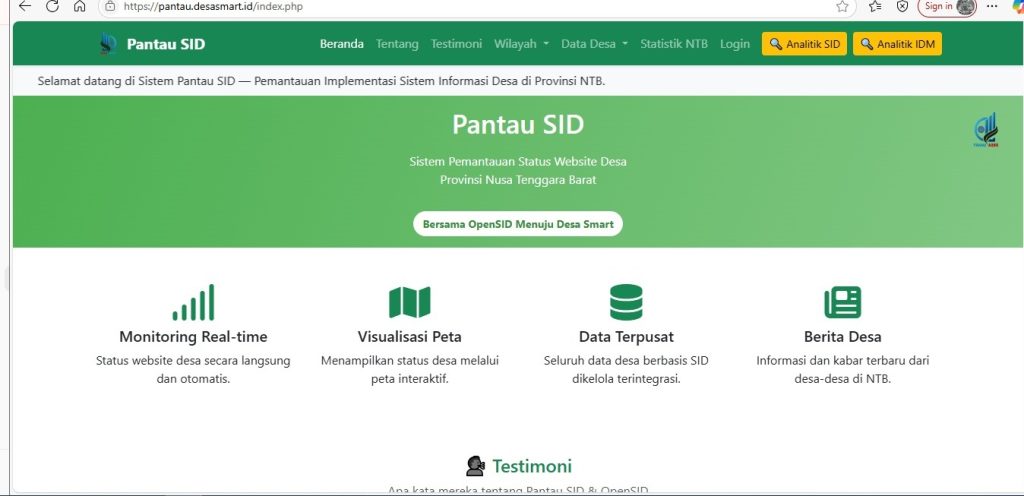Open the Tentang section link
The width and height of the screenshot is (1024, 496).
397,44
